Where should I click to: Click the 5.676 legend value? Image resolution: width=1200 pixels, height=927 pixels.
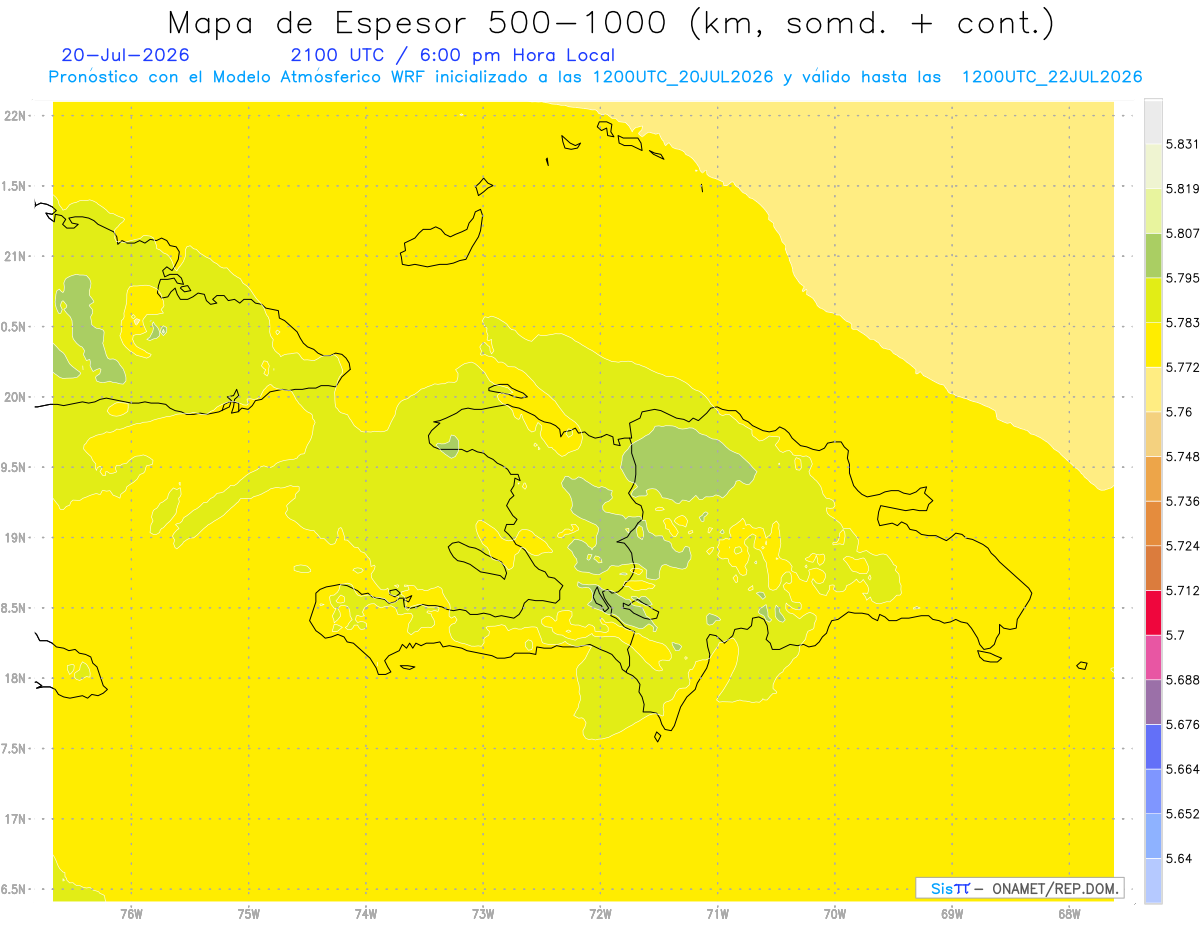pyautogui.click(x=1182, y=724)
